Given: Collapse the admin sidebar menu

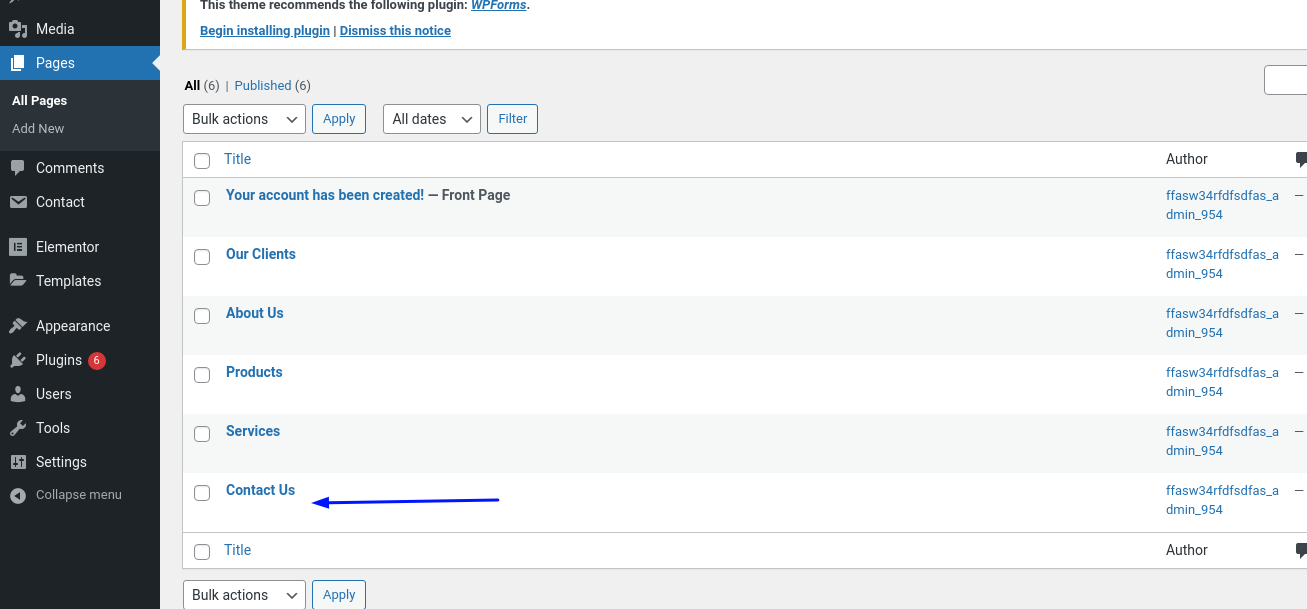Looking at the screenshot, I should click(78, 495).
